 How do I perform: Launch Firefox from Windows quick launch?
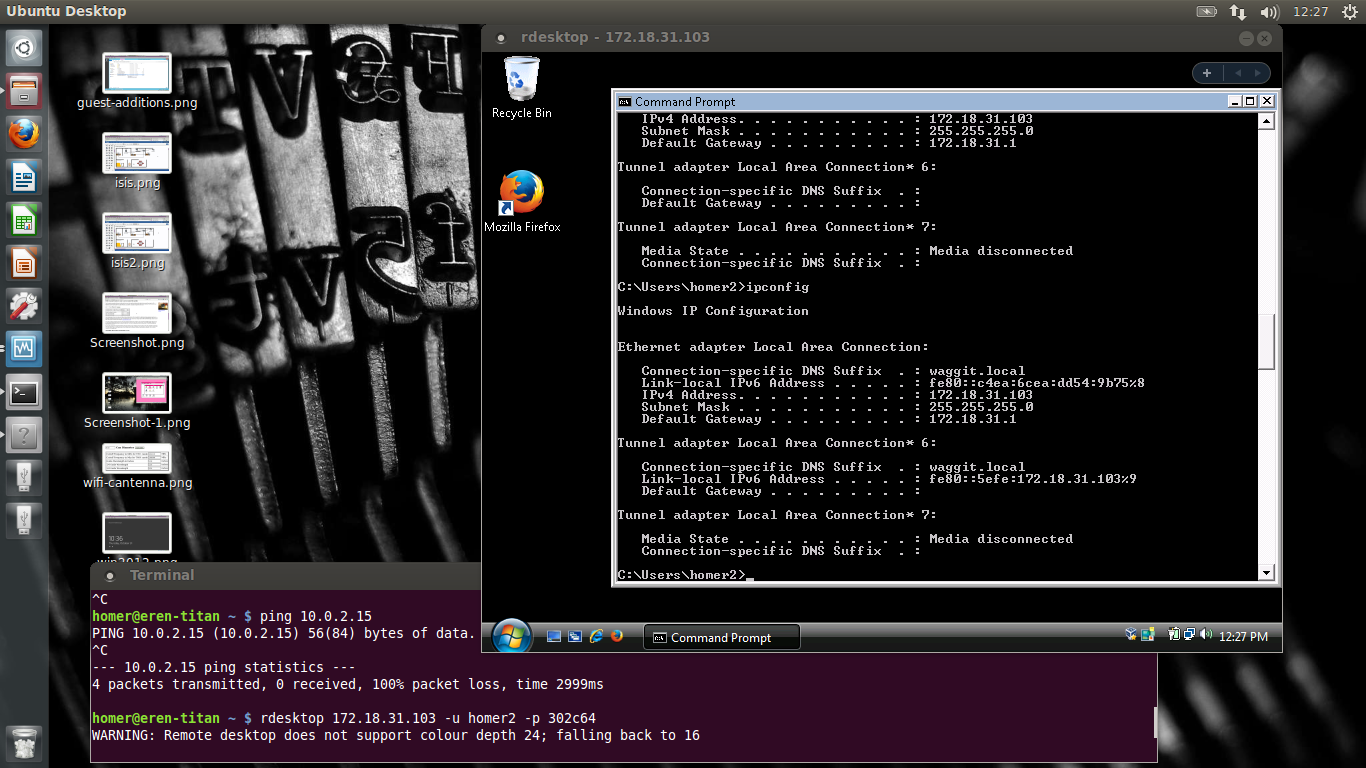[617, 636]
